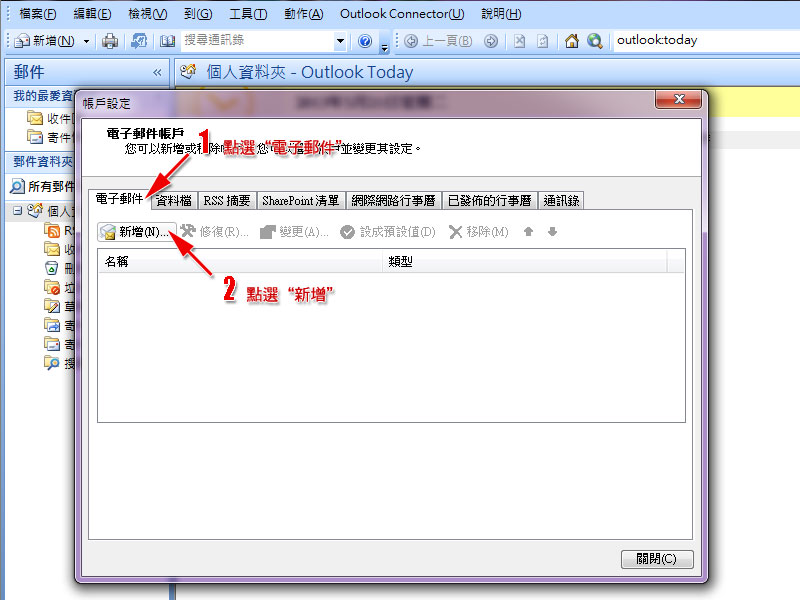800x600 pixels.
Task: Click the Refresh page icon
Action: (x=543, y=41)
